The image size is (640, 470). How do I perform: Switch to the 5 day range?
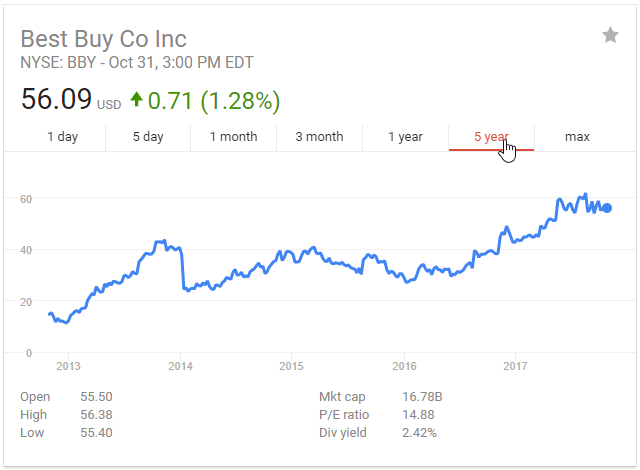coord(148,137)
